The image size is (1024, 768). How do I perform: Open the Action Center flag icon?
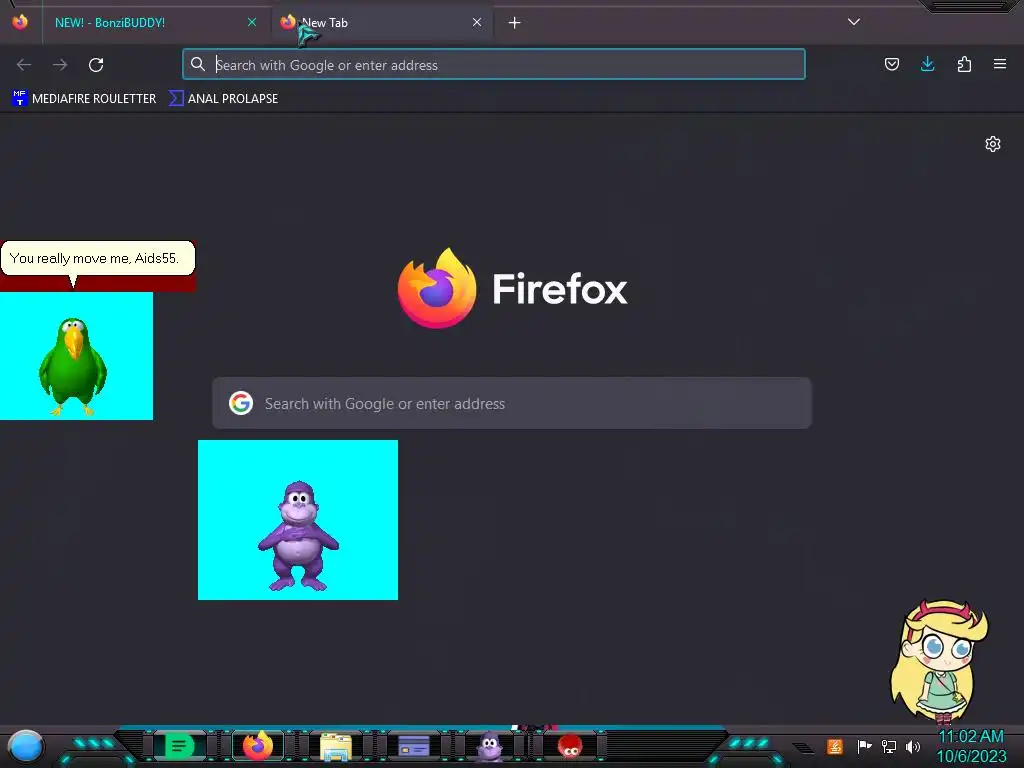[x=864, y=746]
